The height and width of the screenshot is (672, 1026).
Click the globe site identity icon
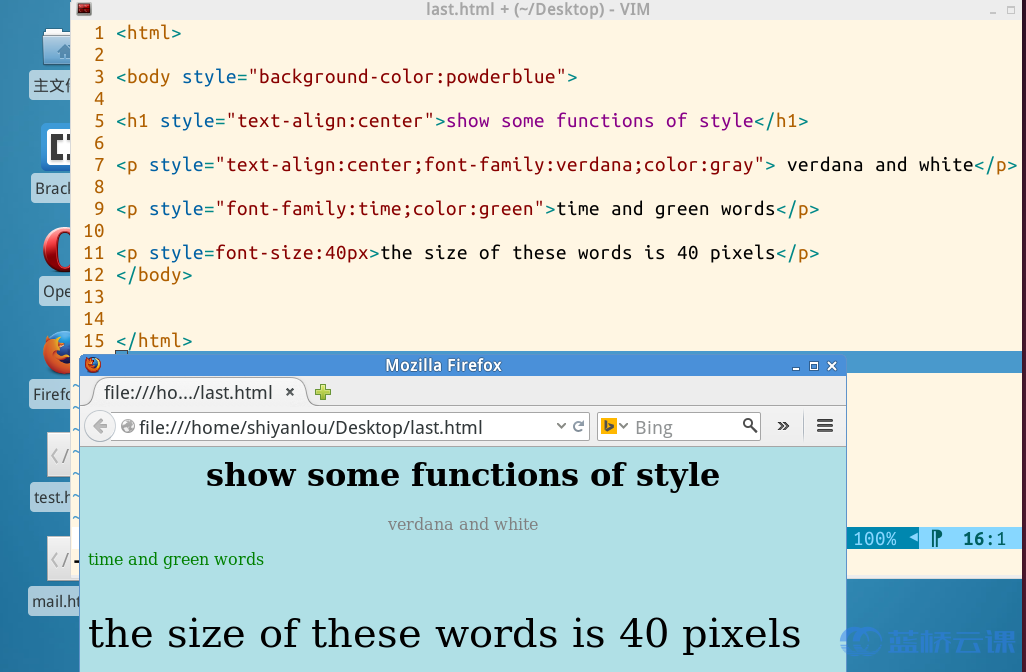128,427
